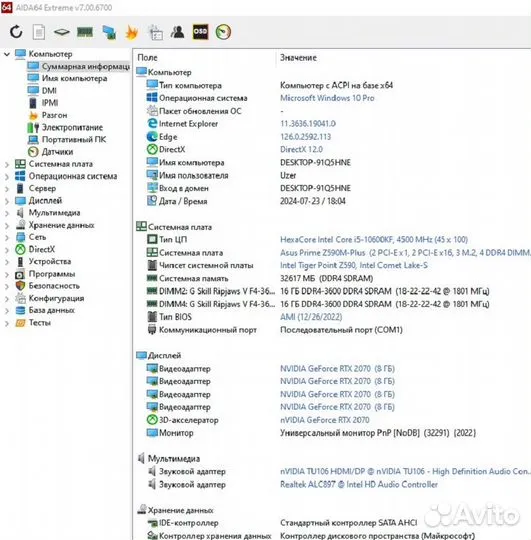Screen dimensions: 531x540
Task: Expand the Операционная система tree node
Action: coord(7,177)
